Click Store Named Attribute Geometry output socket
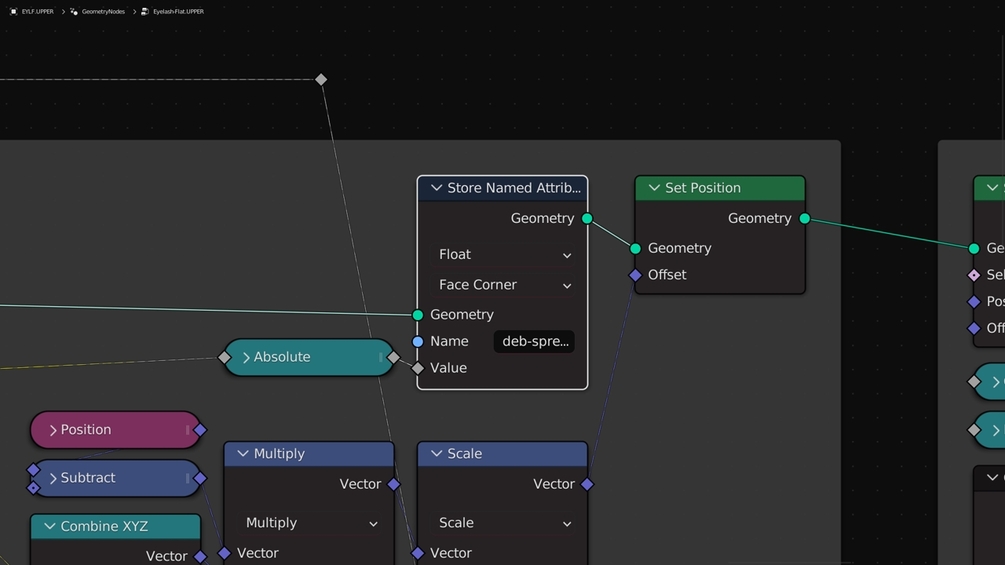This screenshot has width=1005, height=565. [x=587, y=218]
